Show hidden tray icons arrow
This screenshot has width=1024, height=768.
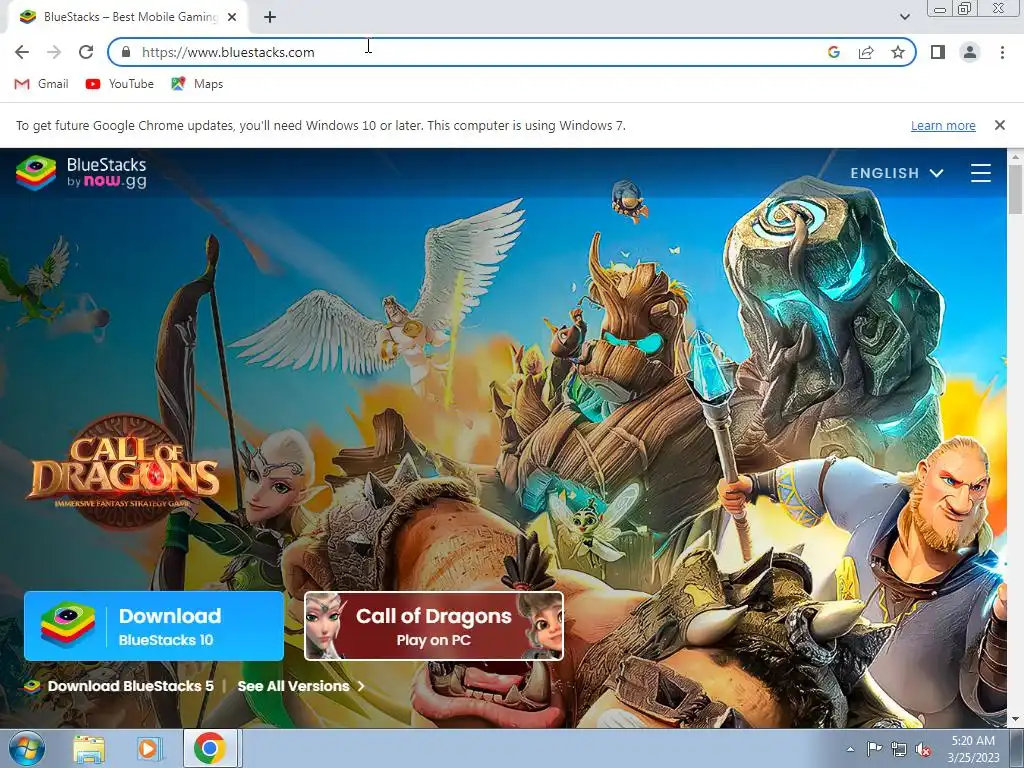tap(850, 749)
